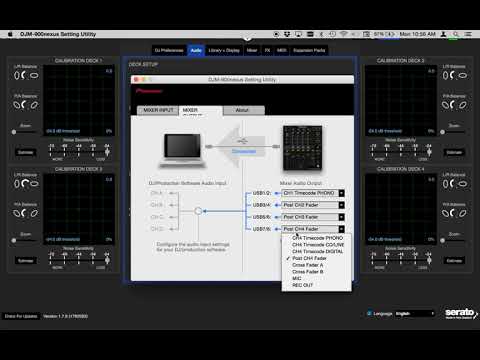Select center crescent P/A Balance icon, Deck 1
This screenshot has height=360, width=480.
[23, 105]
